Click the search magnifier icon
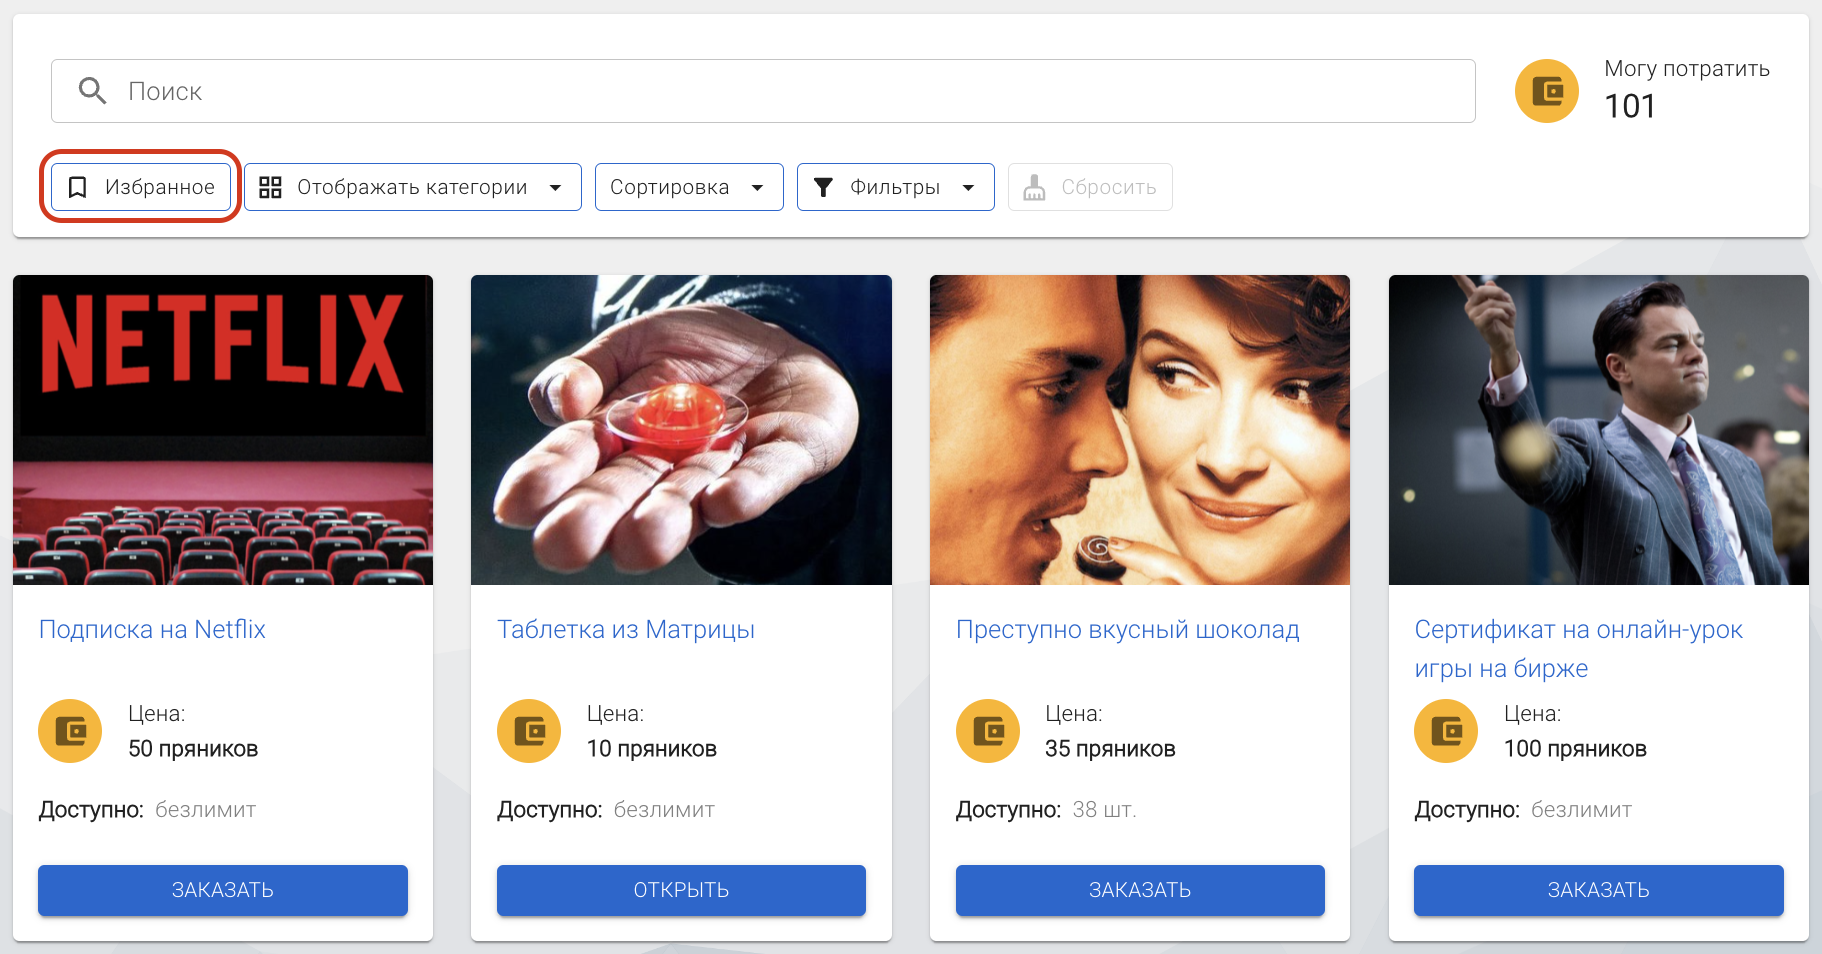 [x=92, y=91]
